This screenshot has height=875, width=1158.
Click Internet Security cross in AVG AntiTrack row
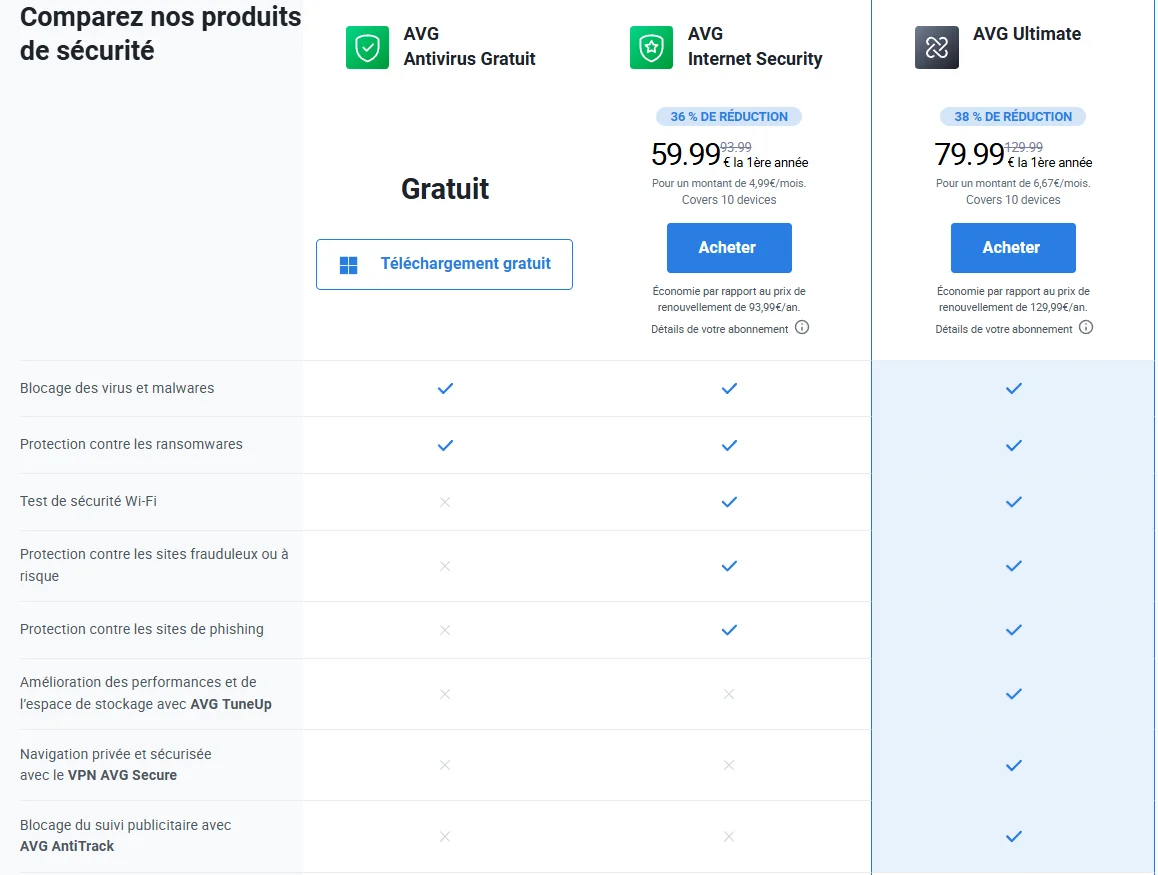tap(729, 837)
